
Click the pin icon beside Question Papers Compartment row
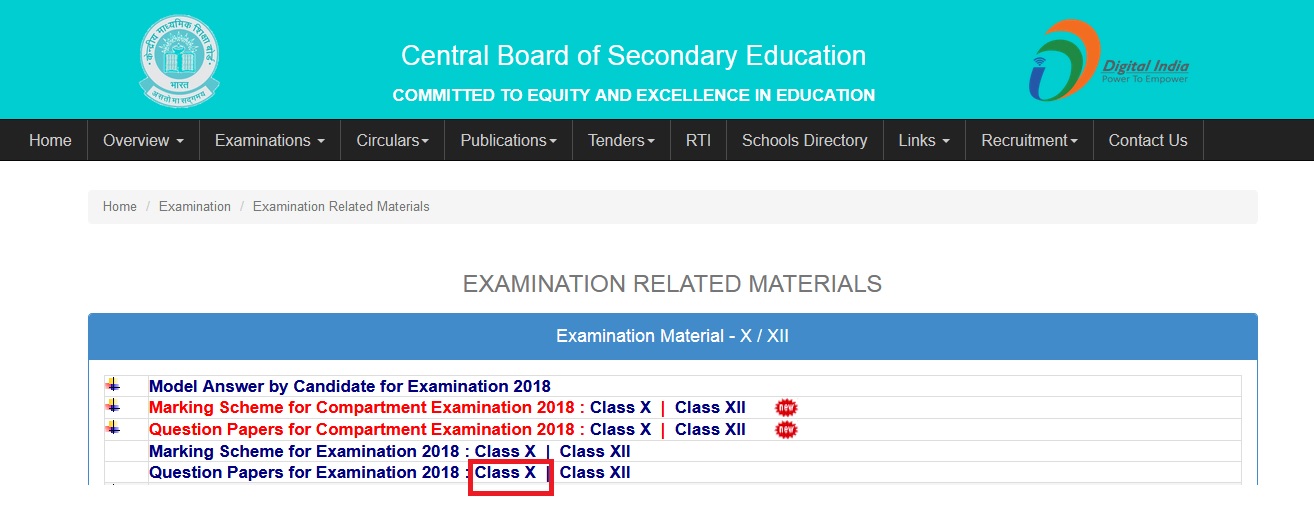tap(113, 428)
